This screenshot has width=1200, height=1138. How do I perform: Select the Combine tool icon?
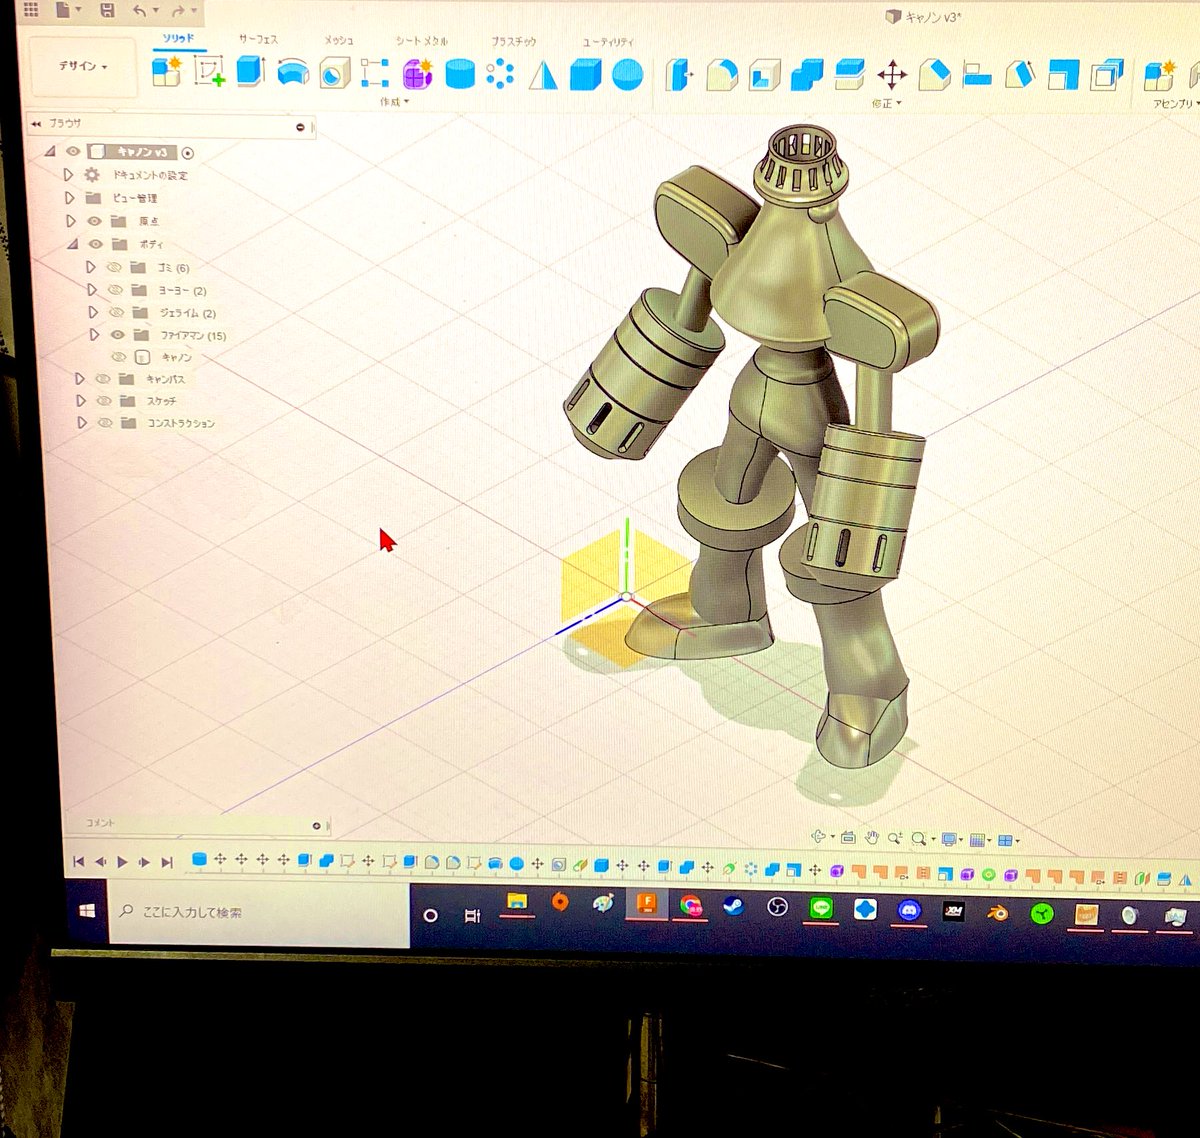tap(807, 75)
